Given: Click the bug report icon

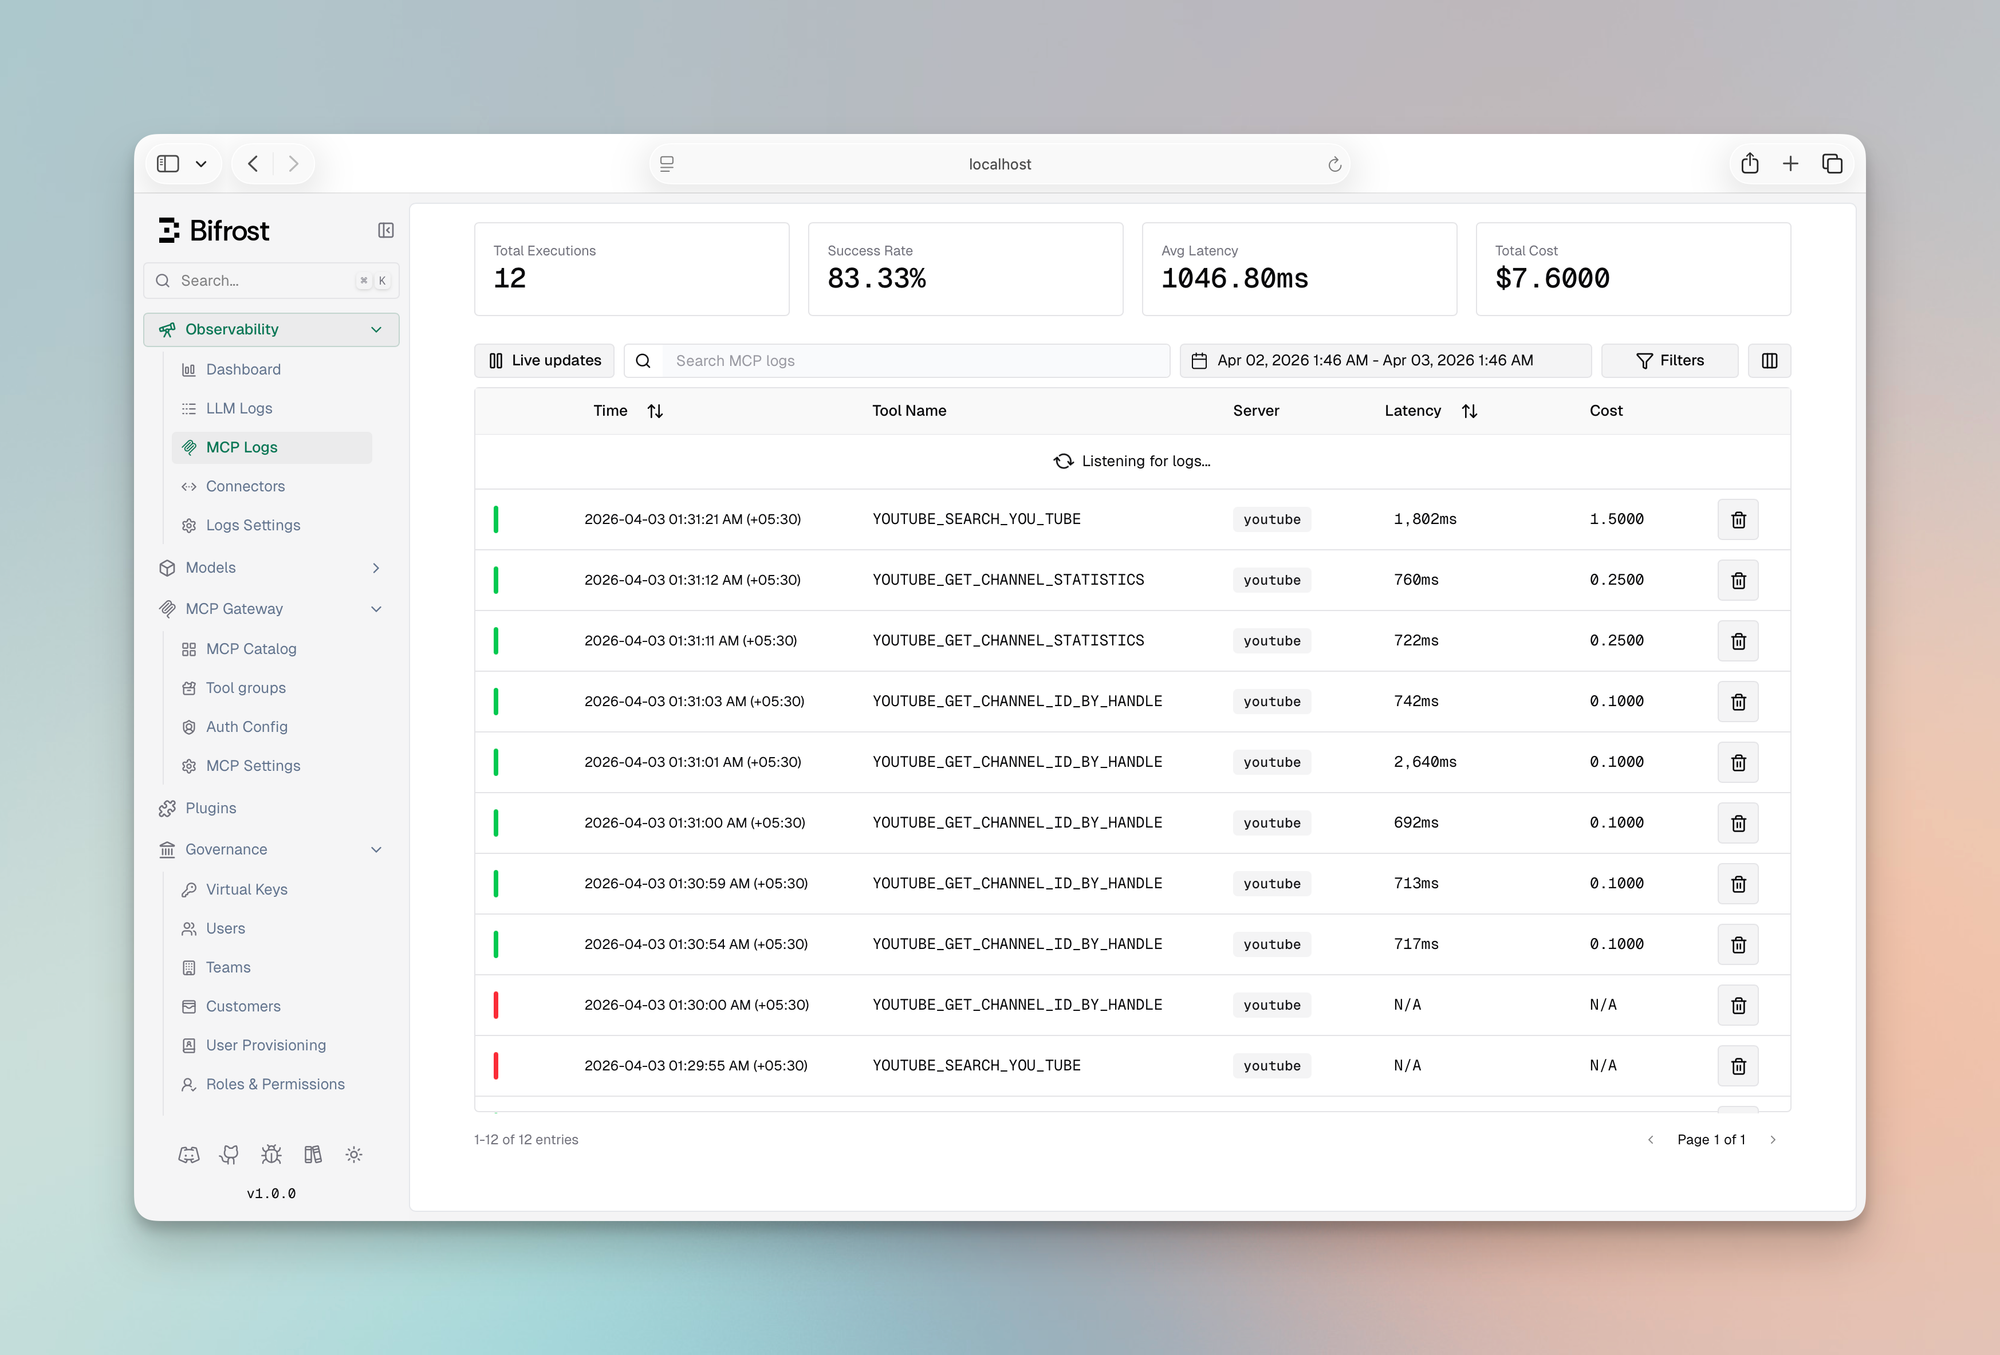Looking at the screenshot, I should [271, 1155].
